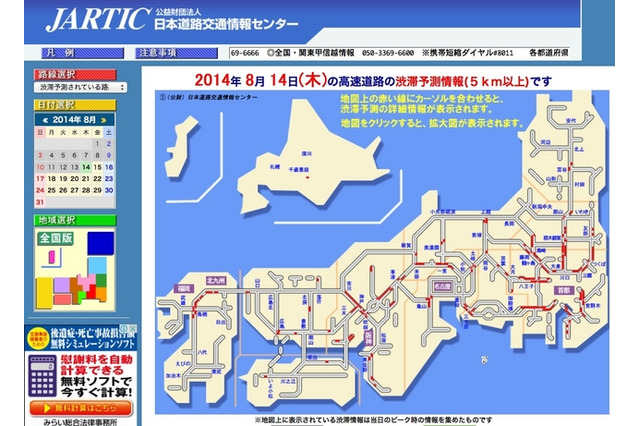Select date 20 in the calendar
The image size is (640, 426).
pyautogui.click(x=74, y=179)
